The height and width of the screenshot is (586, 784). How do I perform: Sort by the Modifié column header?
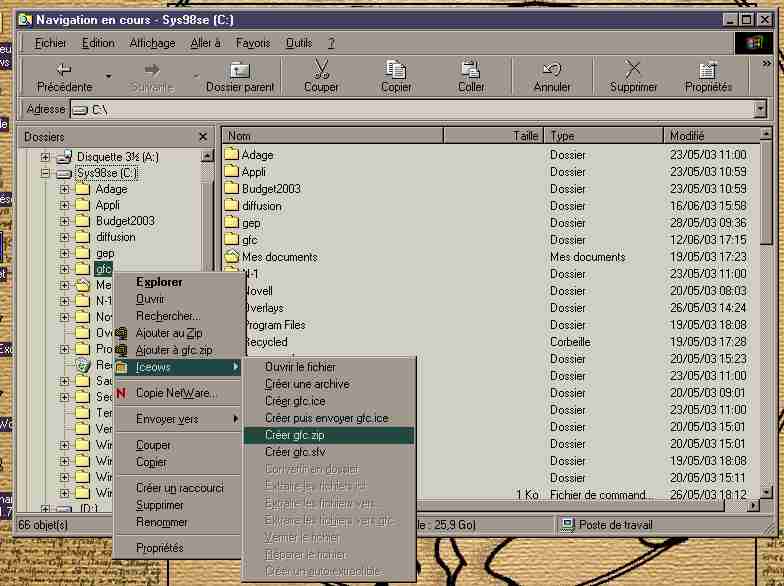tap(712, 136)
